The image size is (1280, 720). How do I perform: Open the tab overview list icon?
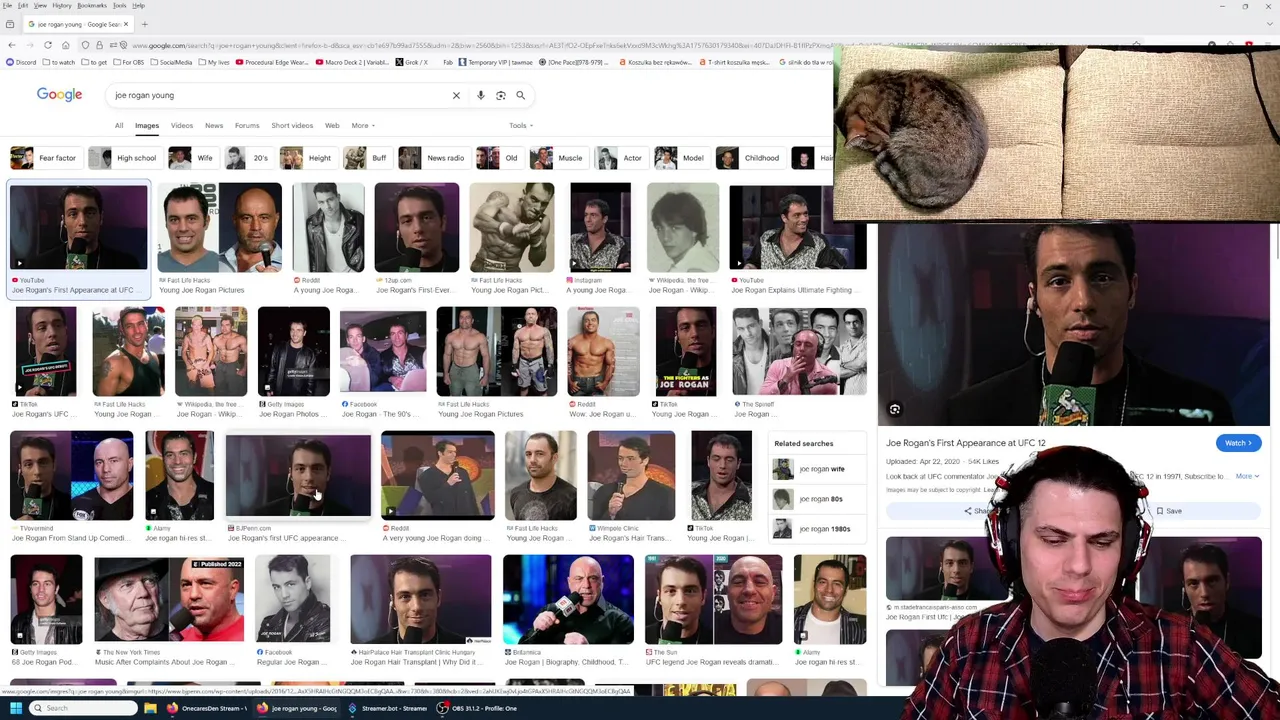pos(10,24)
